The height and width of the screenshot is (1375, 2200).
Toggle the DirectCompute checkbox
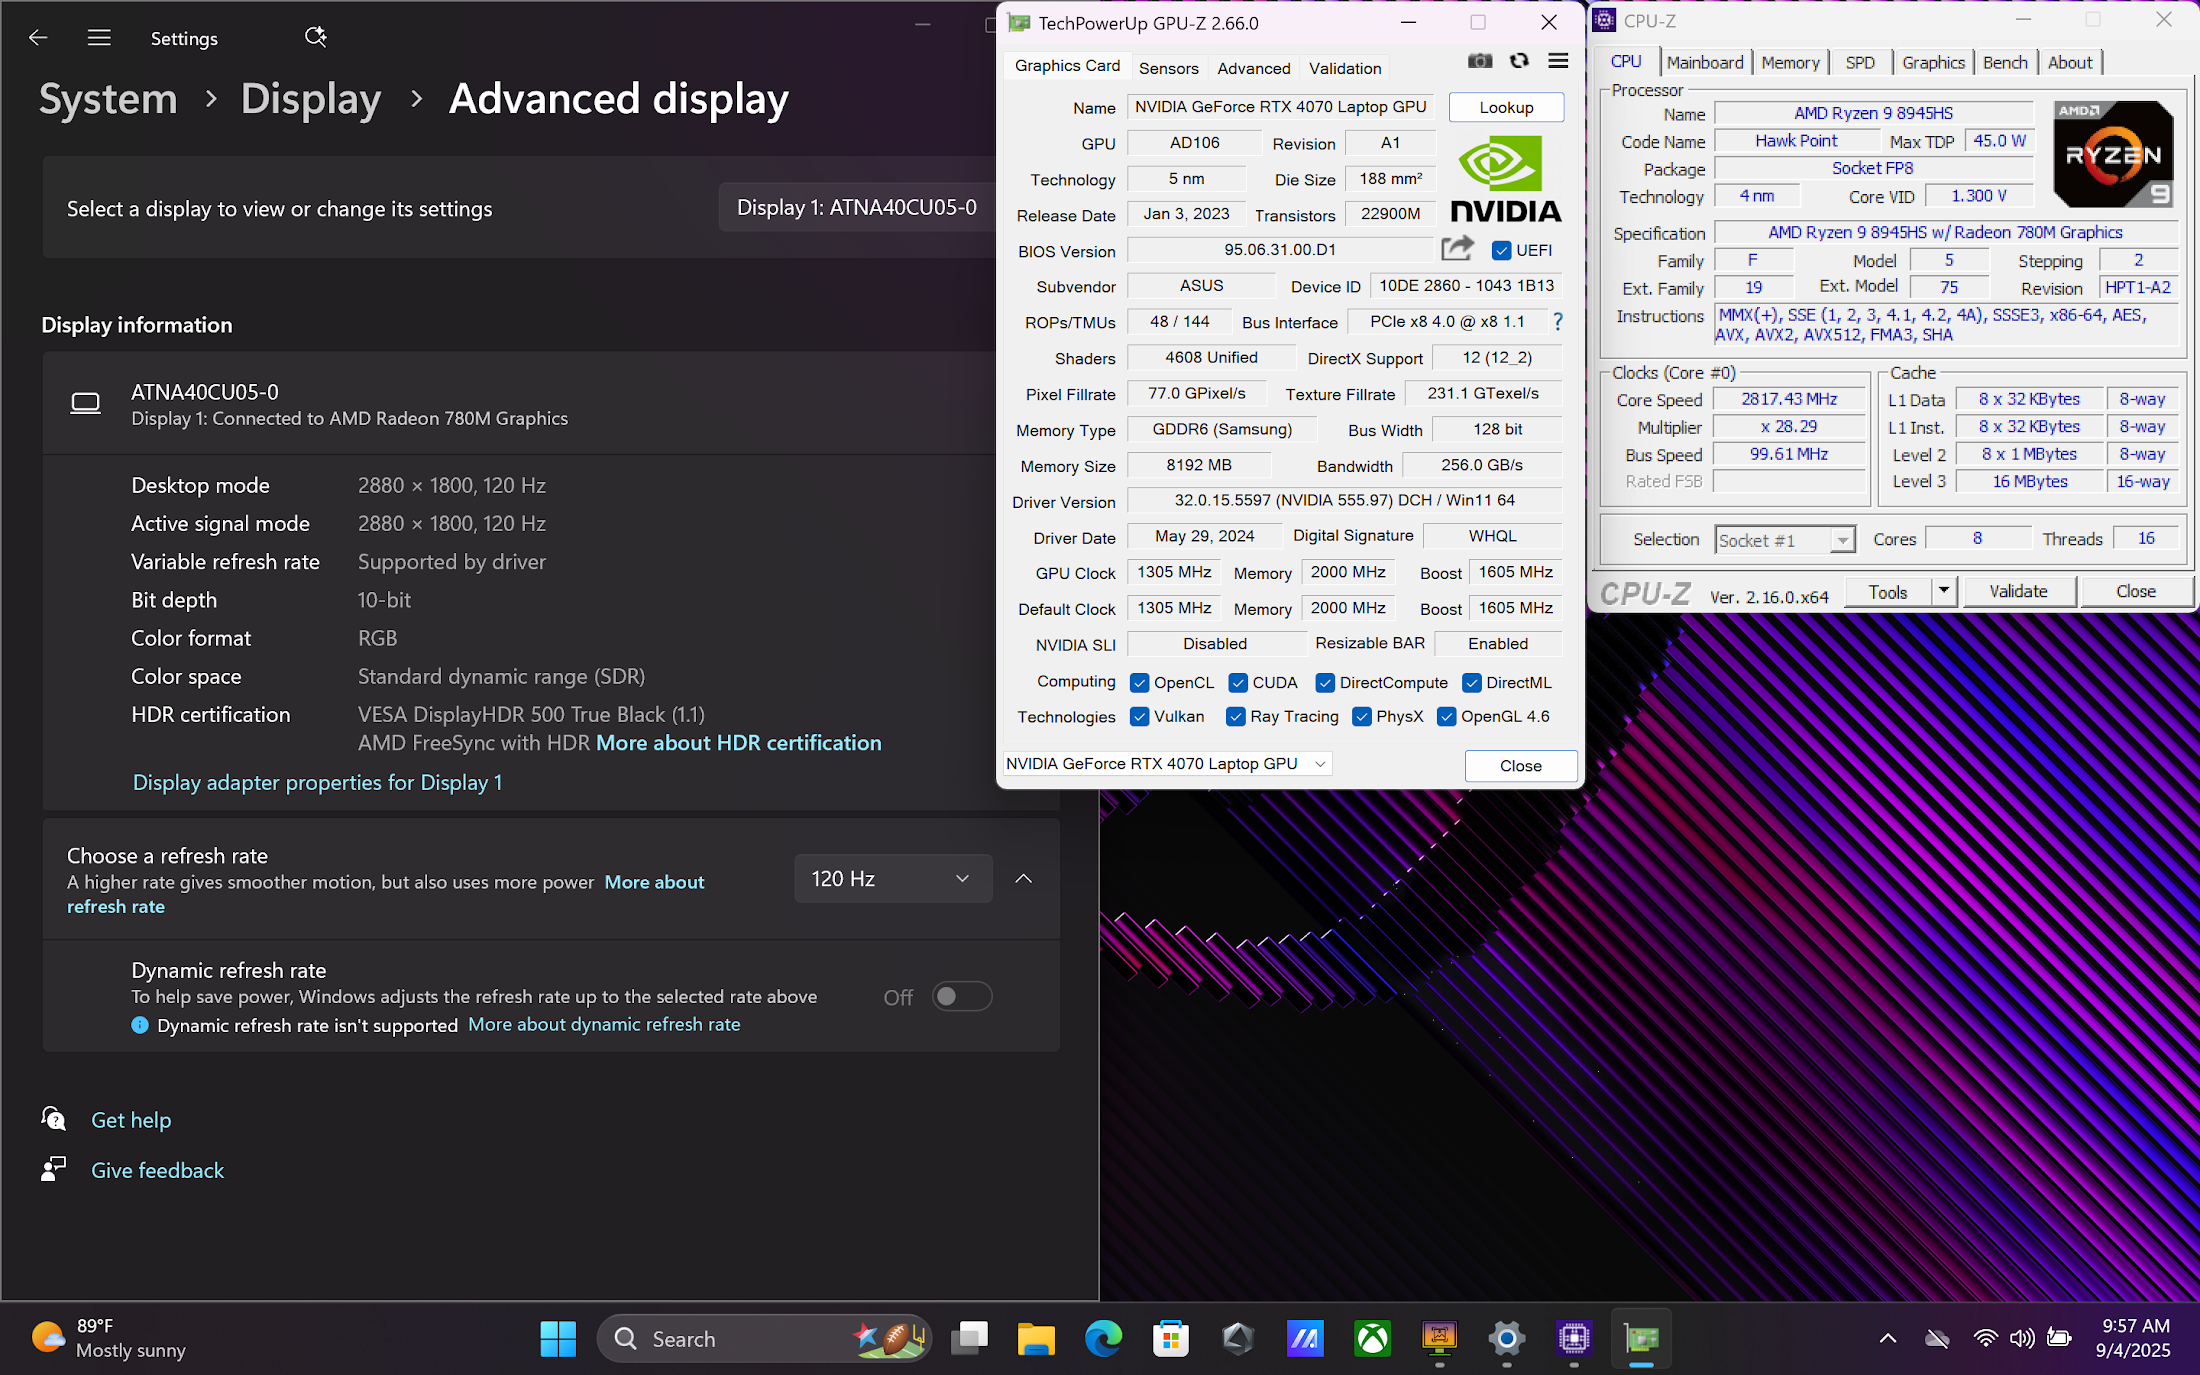tap(1325, 682)
